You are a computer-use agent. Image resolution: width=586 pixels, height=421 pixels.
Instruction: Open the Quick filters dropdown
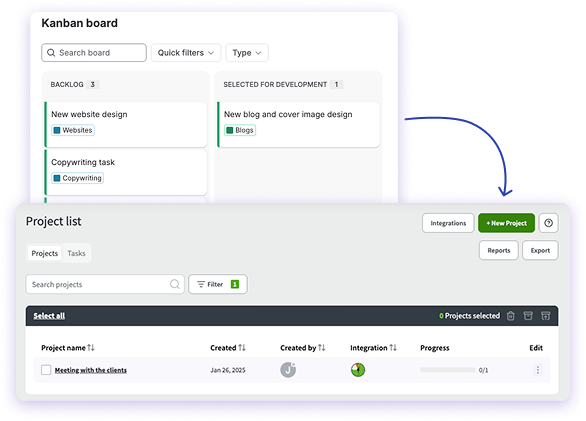pyautogui.click(x=186, y=53)
